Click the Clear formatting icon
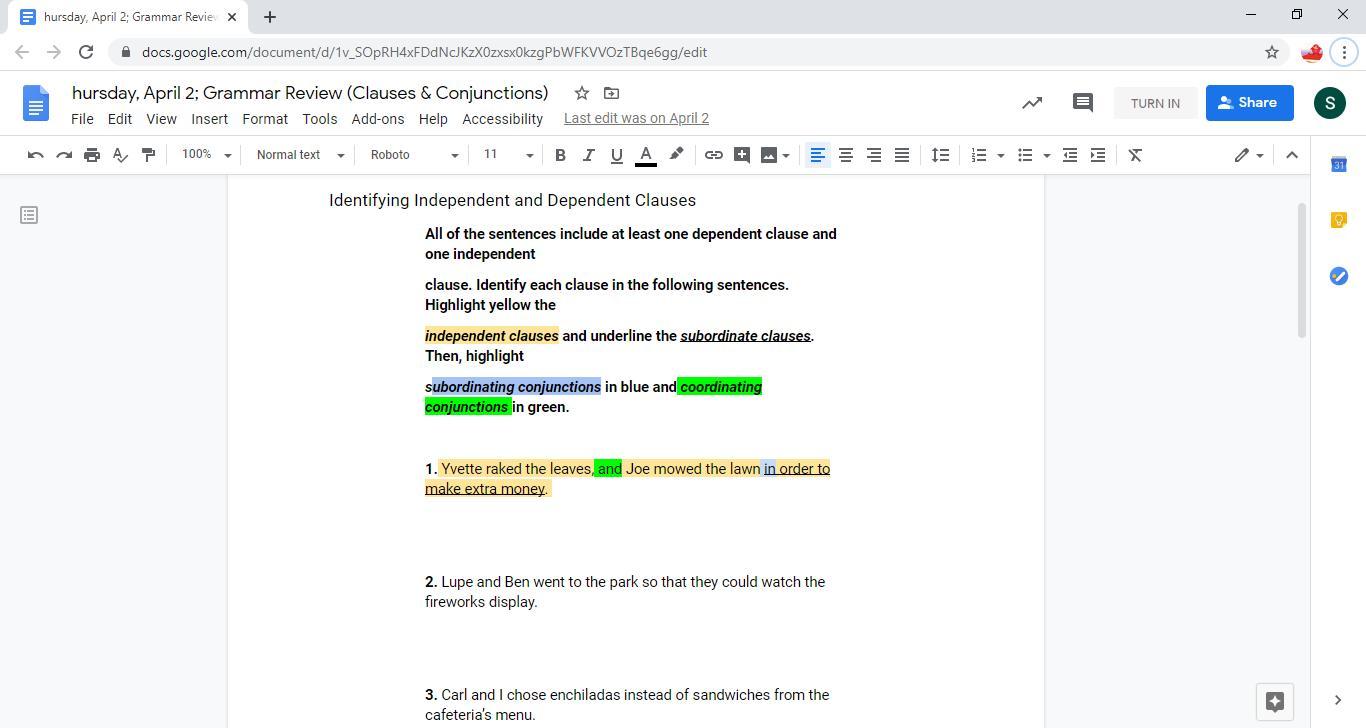 click(x=1135, y=155)
